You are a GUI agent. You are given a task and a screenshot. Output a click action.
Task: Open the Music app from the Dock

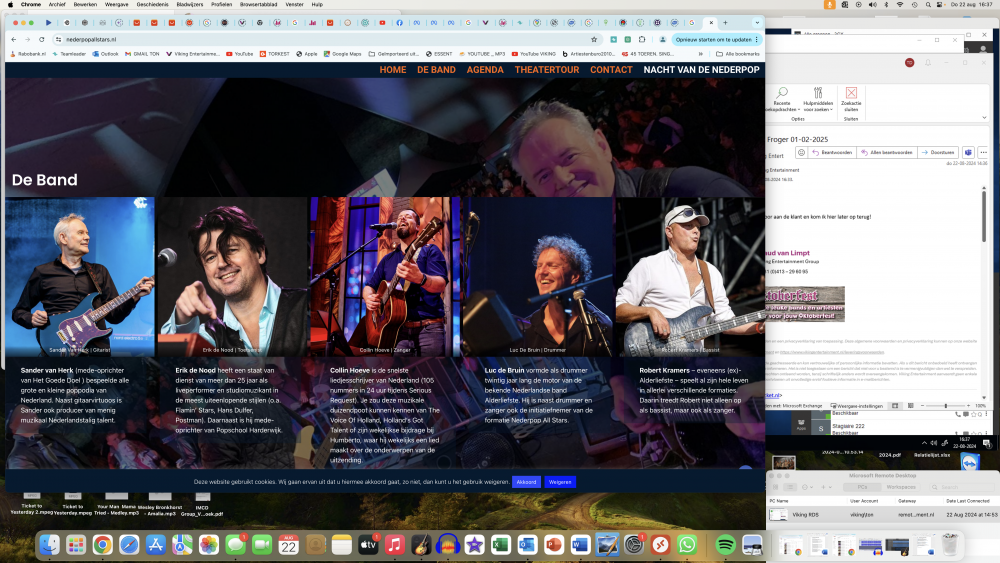click(395, 545)
